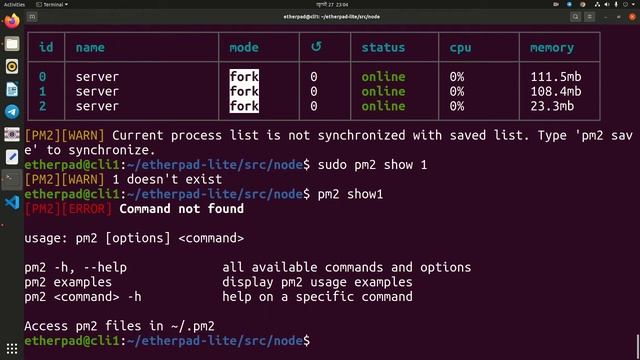Click memory value '108.4mb'

pyautogui.click(x=556, y=91)
